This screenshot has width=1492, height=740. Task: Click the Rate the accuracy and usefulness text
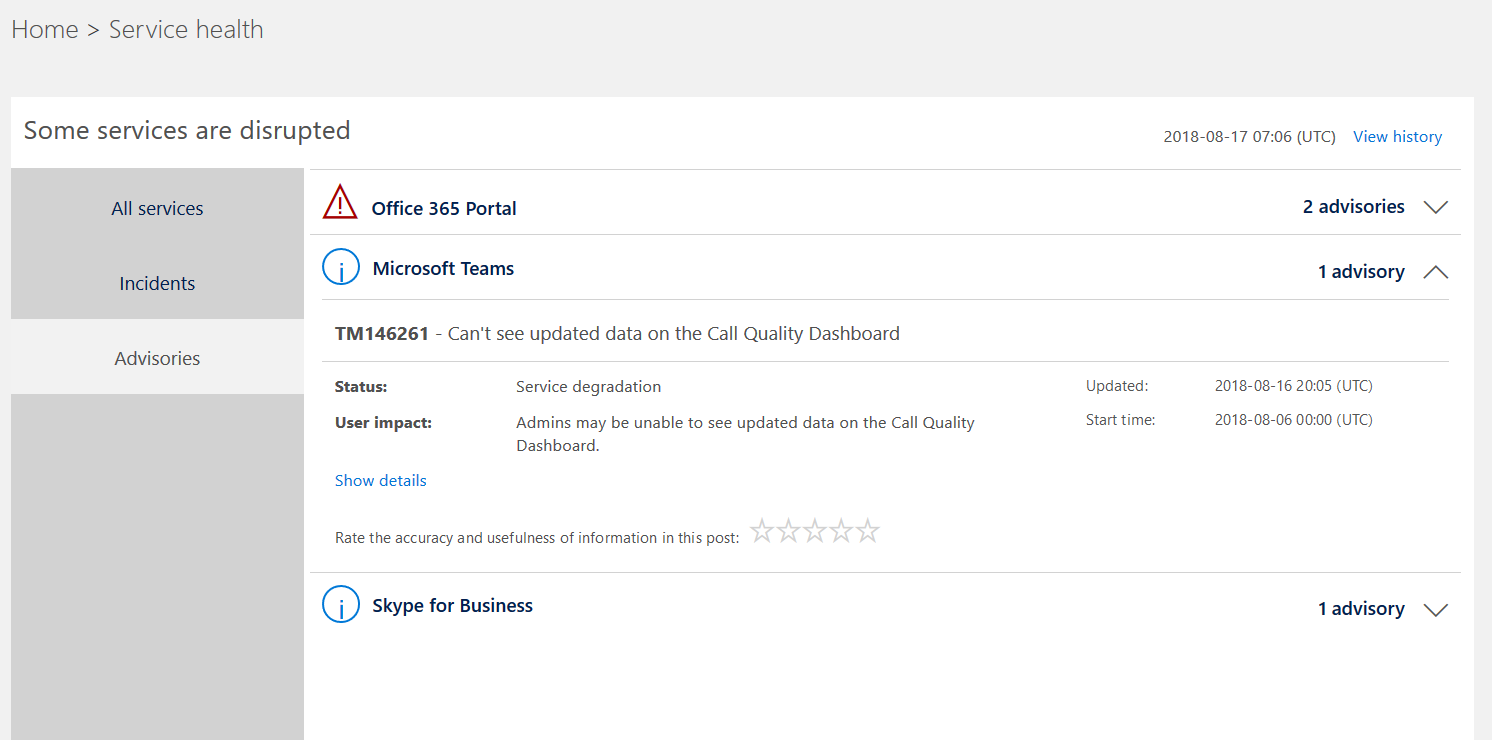tap(537, 537)
